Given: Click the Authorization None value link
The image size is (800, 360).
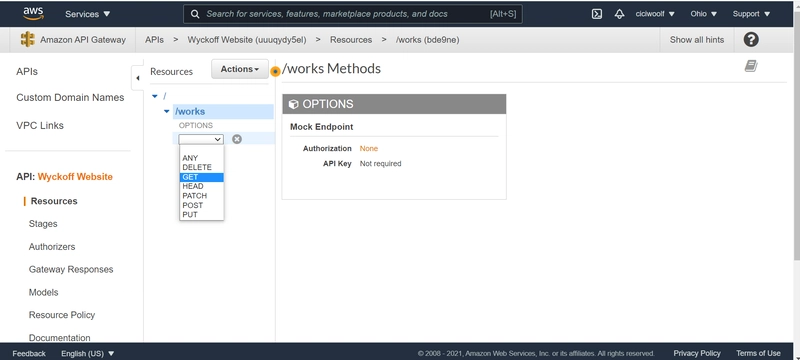Looking at the screenshot, I should (x=368, y=148).
